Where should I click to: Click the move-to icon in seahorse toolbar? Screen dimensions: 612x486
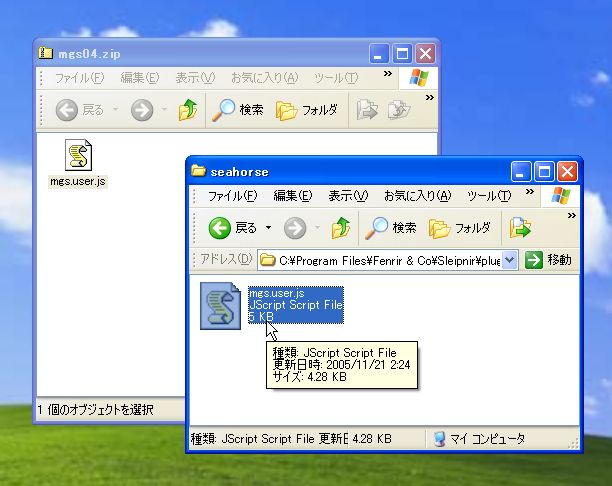(520, 228)
